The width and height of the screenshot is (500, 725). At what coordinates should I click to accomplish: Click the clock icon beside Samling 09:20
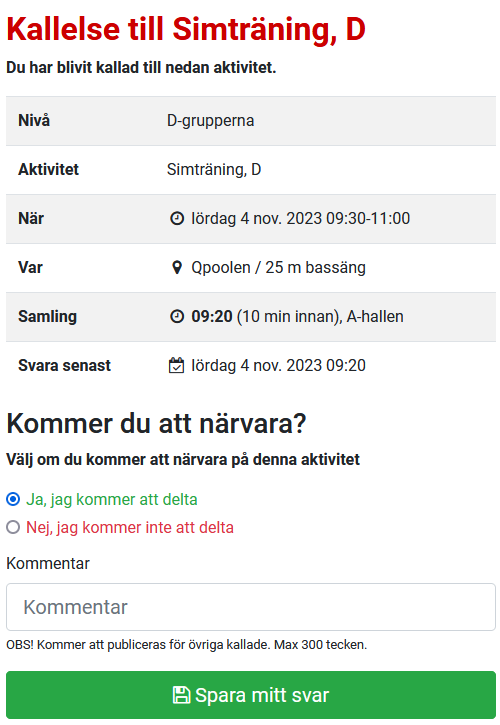click(x=177, y=316)
